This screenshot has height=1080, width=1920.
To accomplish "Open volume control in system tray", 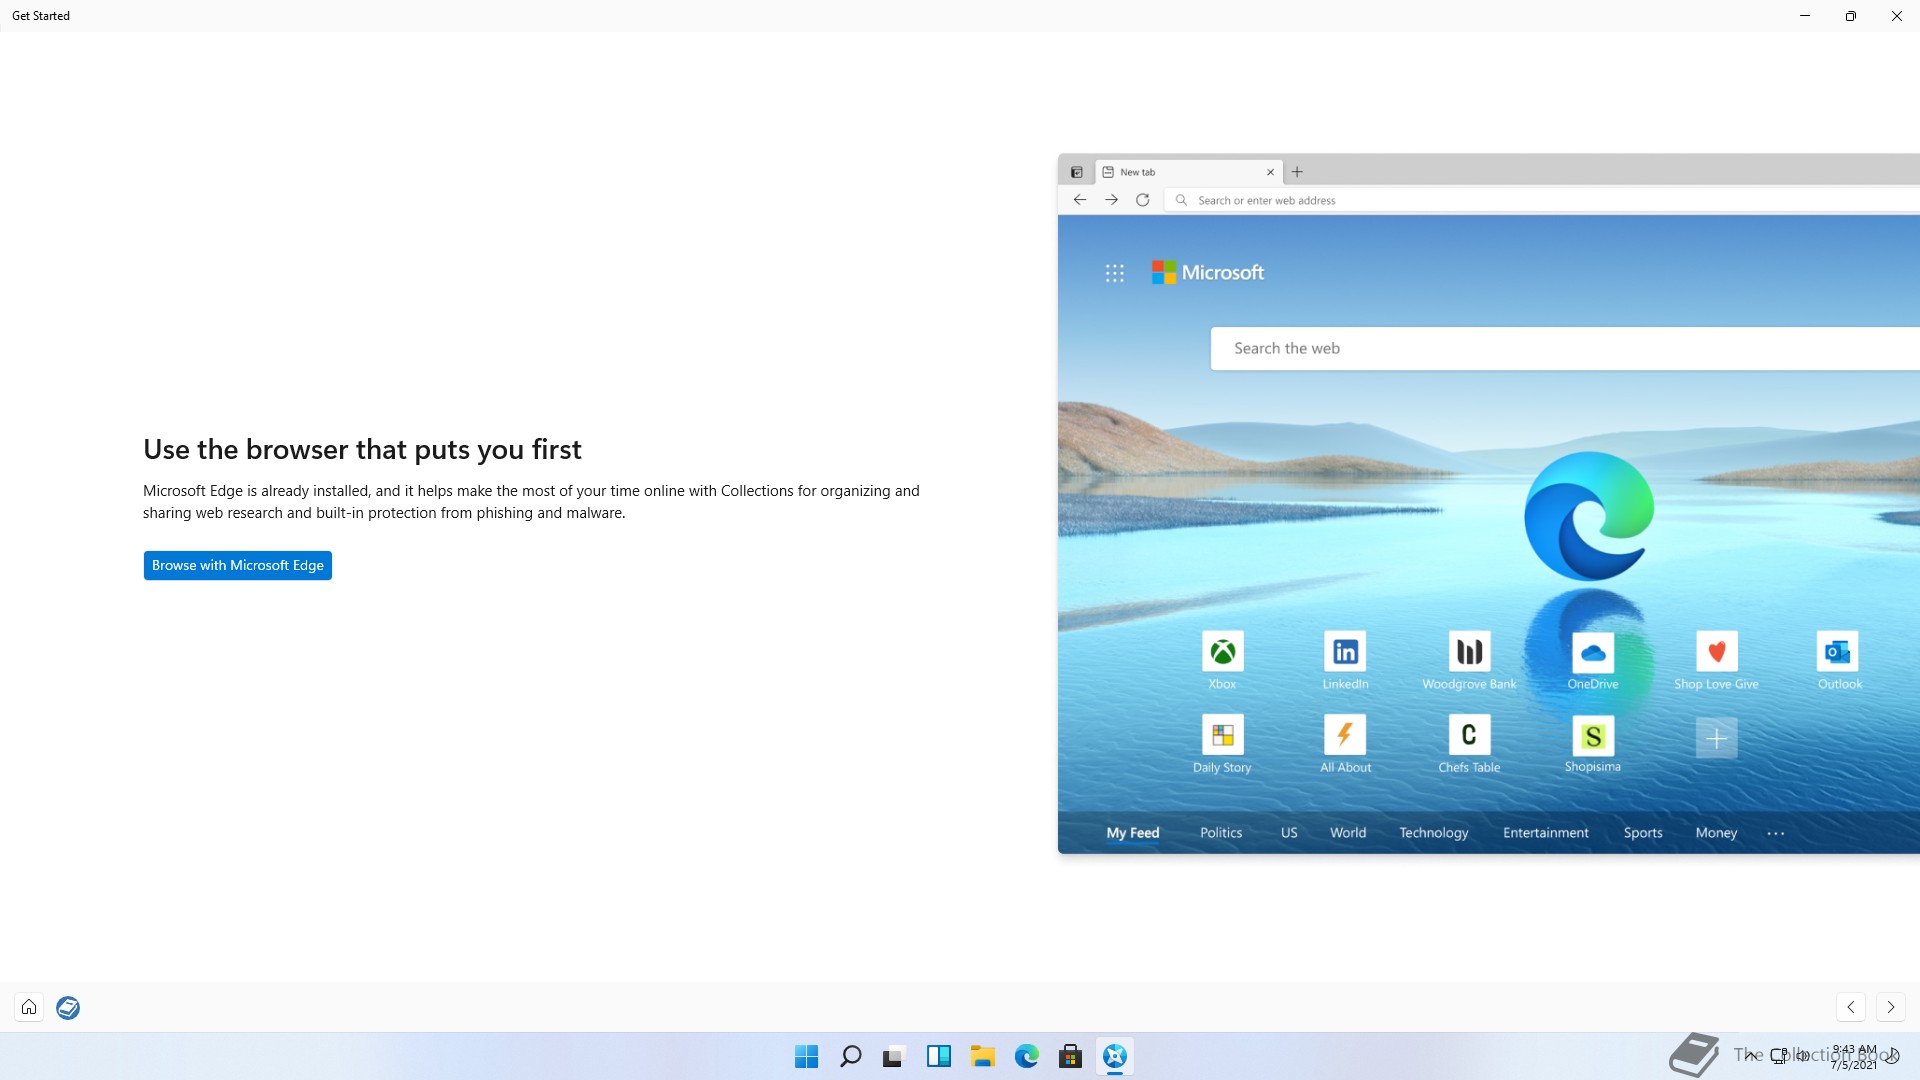I will coord(1803,1056).
